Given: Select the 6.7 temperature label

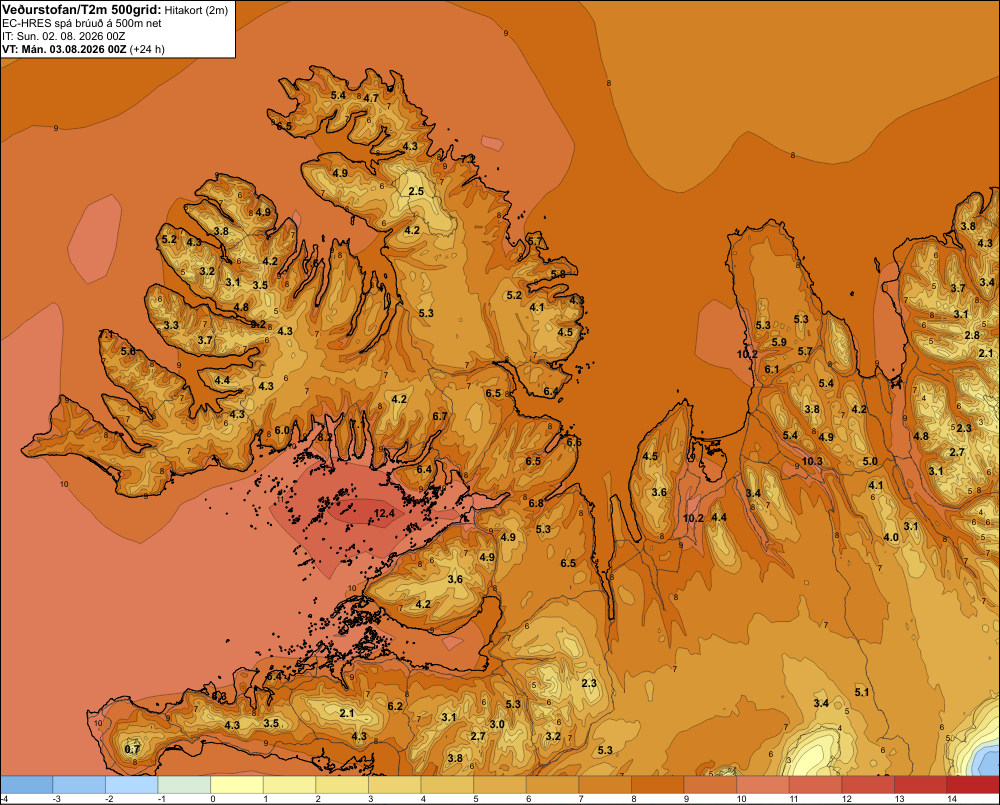Looking at the screenshot, I should click(x=439, y=417).
